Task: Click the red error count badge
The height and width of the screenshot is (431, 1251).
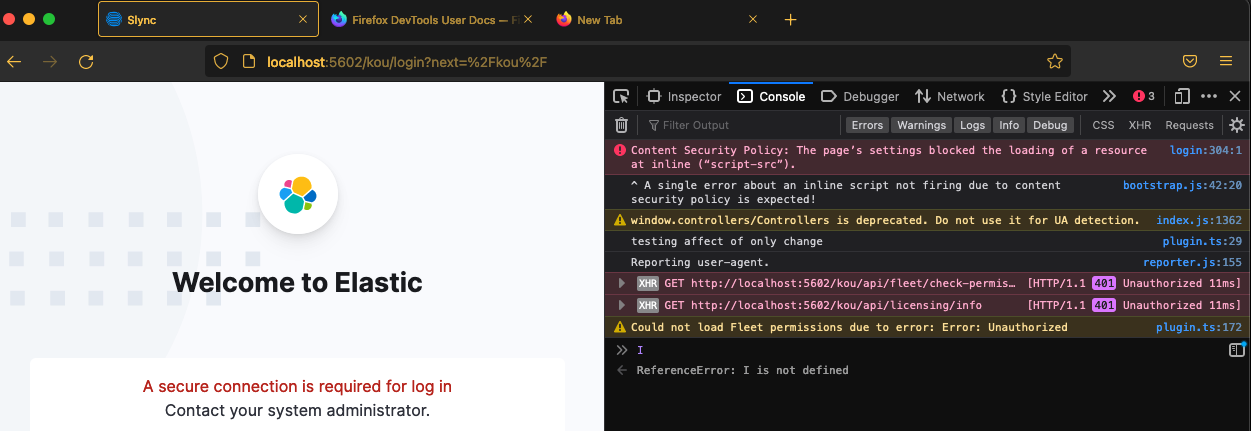Action: tap(1144, 96)
